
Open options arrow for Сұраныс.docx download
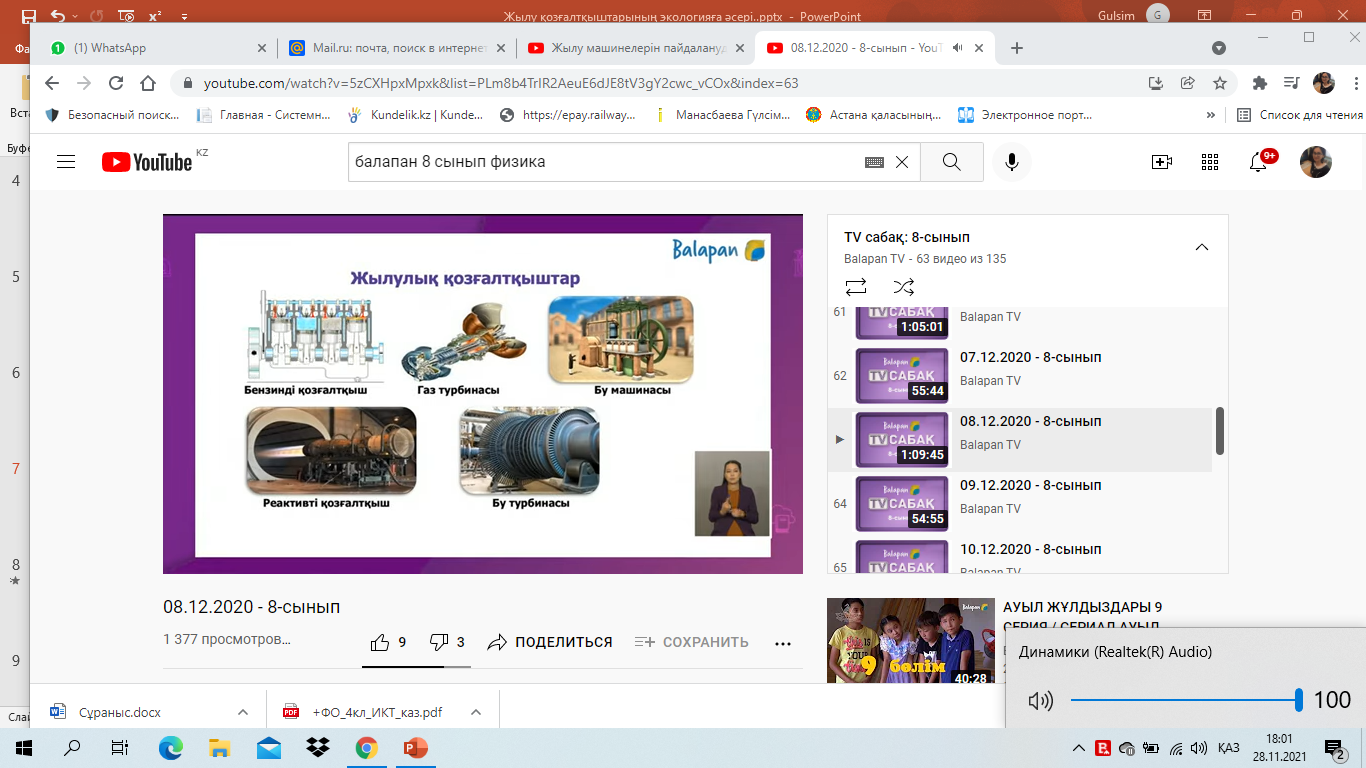[243, 712]
